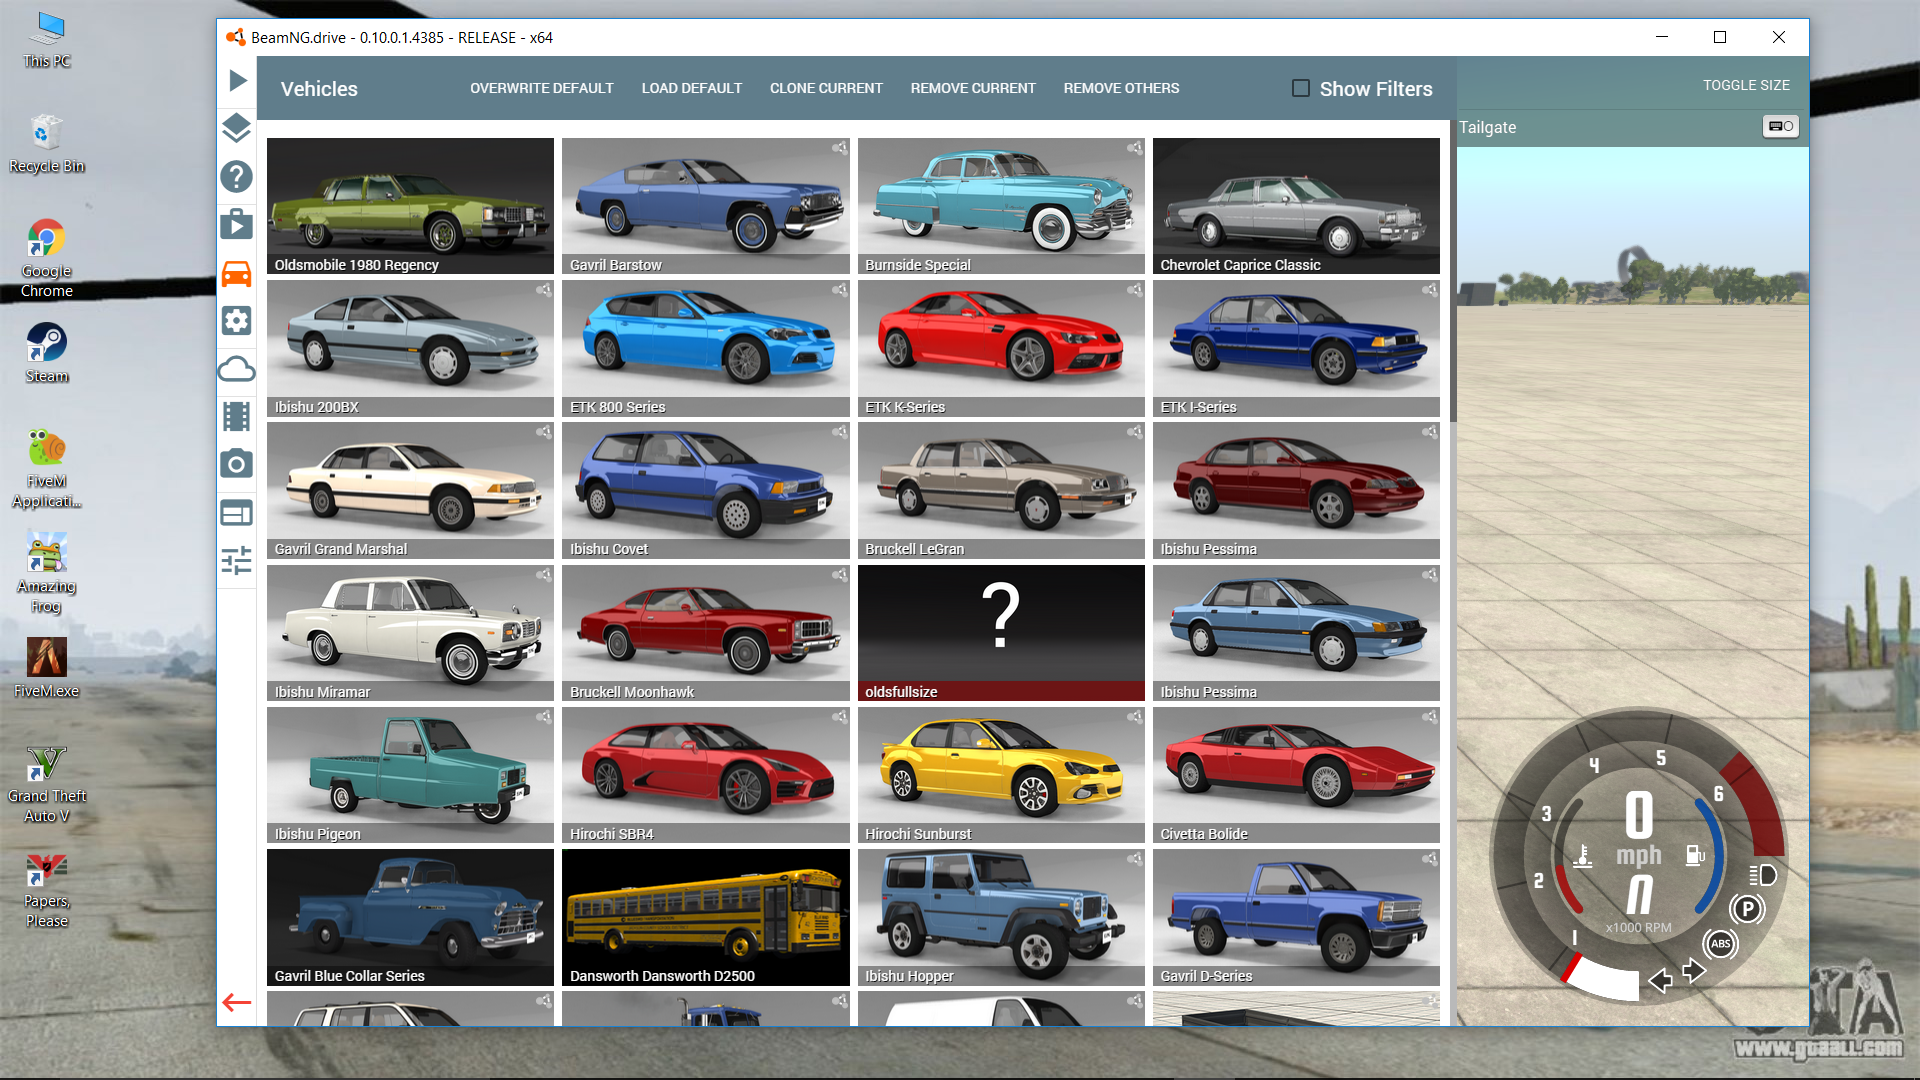Image resolution: width=1920 pixels, height=1080 pixels.
Task: Select Dansworth D2500 school bus
Action: point(705,917)
